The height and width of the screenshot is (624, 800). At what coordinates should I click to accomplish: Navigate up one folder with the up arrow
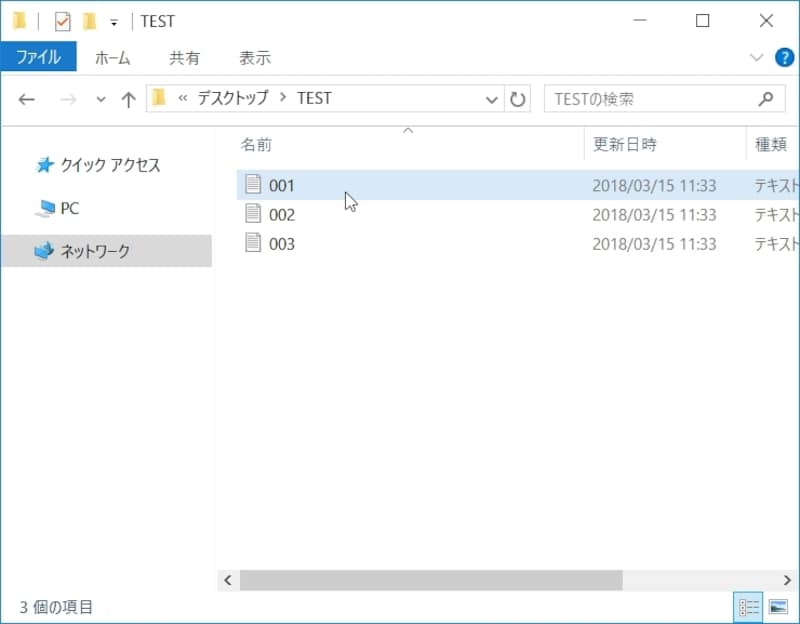click(128, 98)
